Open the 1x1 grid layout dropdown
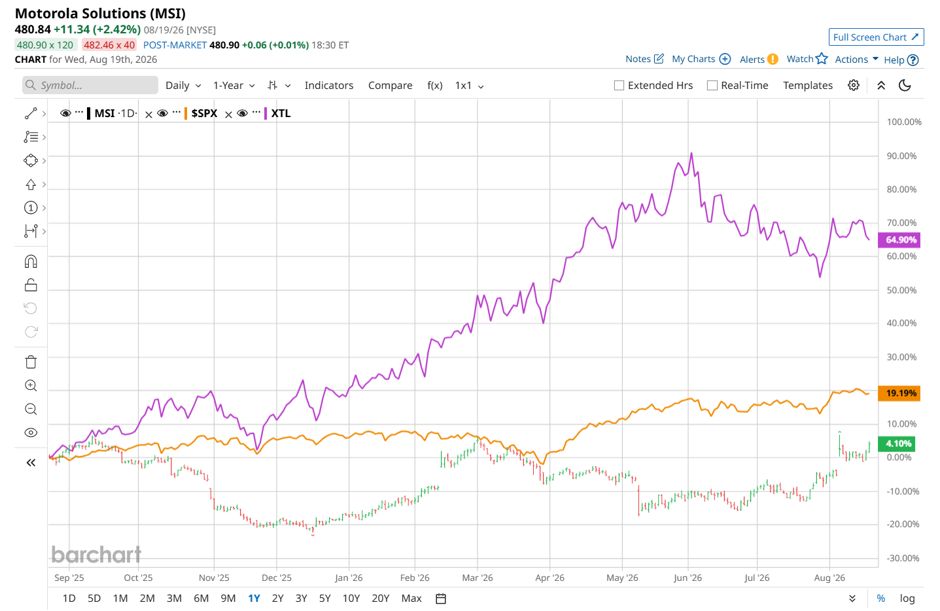This screenshot has height=611, width=940. click(x=469, y=85)
